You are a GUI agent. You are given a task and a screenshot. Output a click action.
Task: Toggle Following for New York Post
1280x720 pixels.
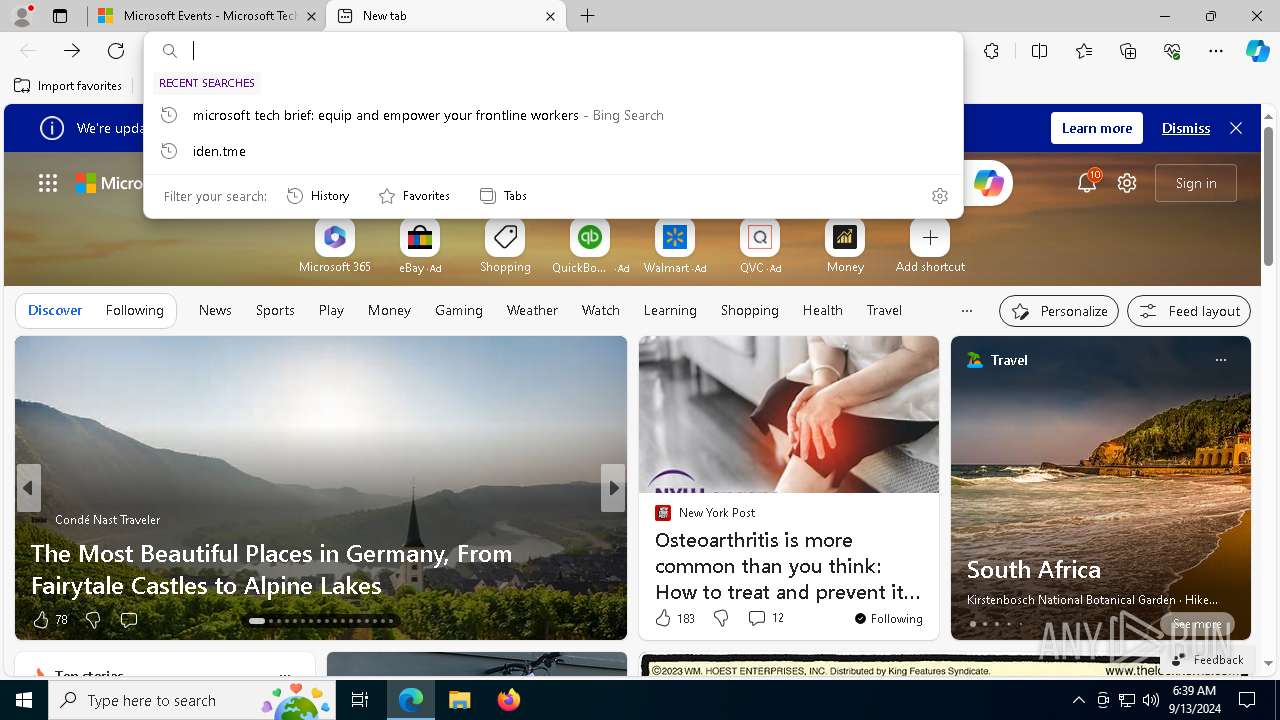888,618
